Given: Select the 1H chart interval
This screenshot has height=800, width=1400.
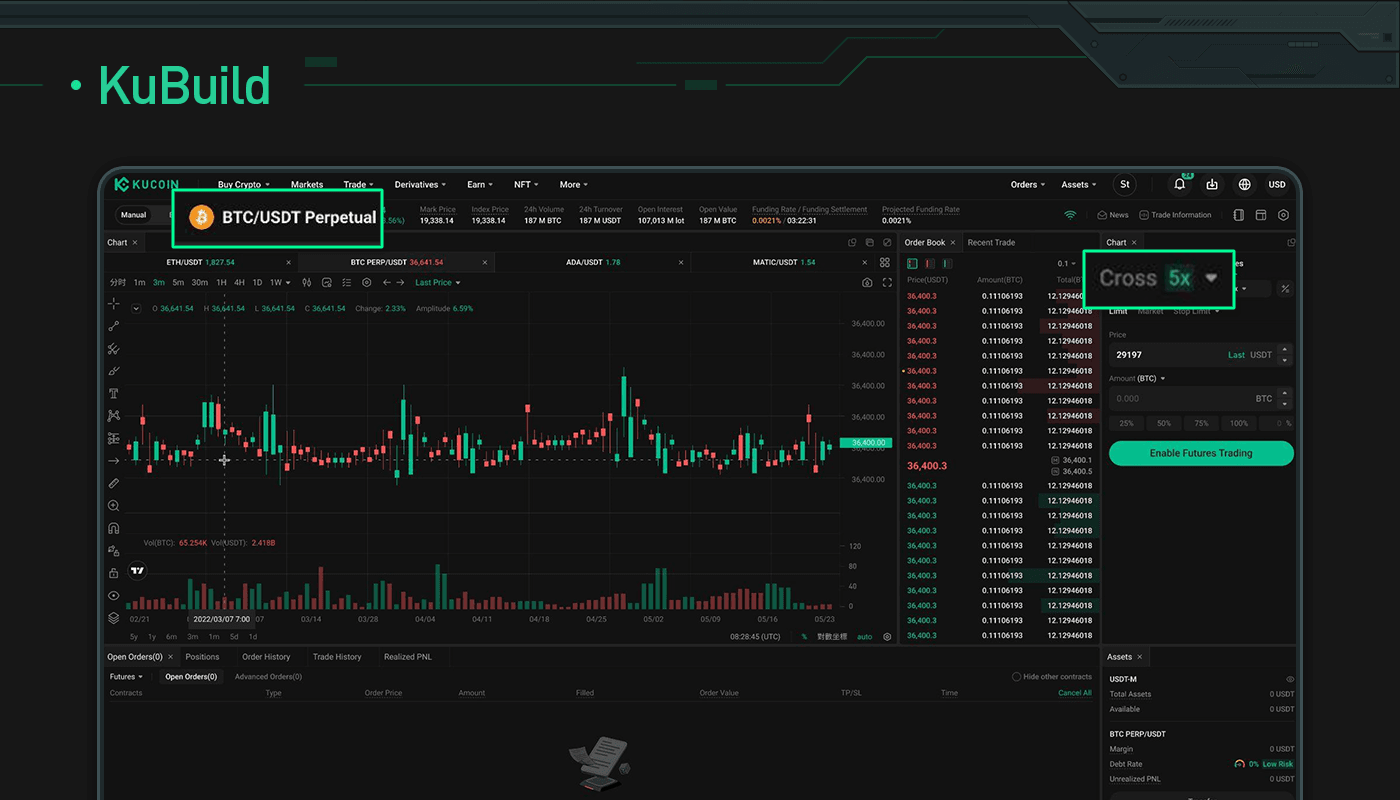Looking at the screenshot, I should click(221, 283).
